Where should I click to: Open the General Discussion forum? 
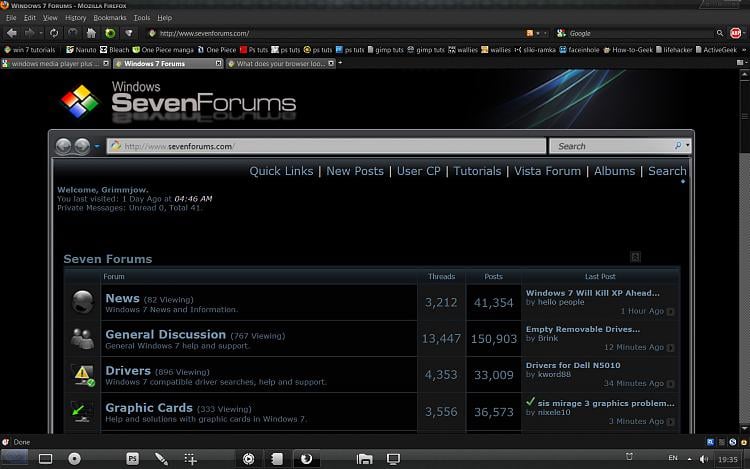[x=165, y=334]
